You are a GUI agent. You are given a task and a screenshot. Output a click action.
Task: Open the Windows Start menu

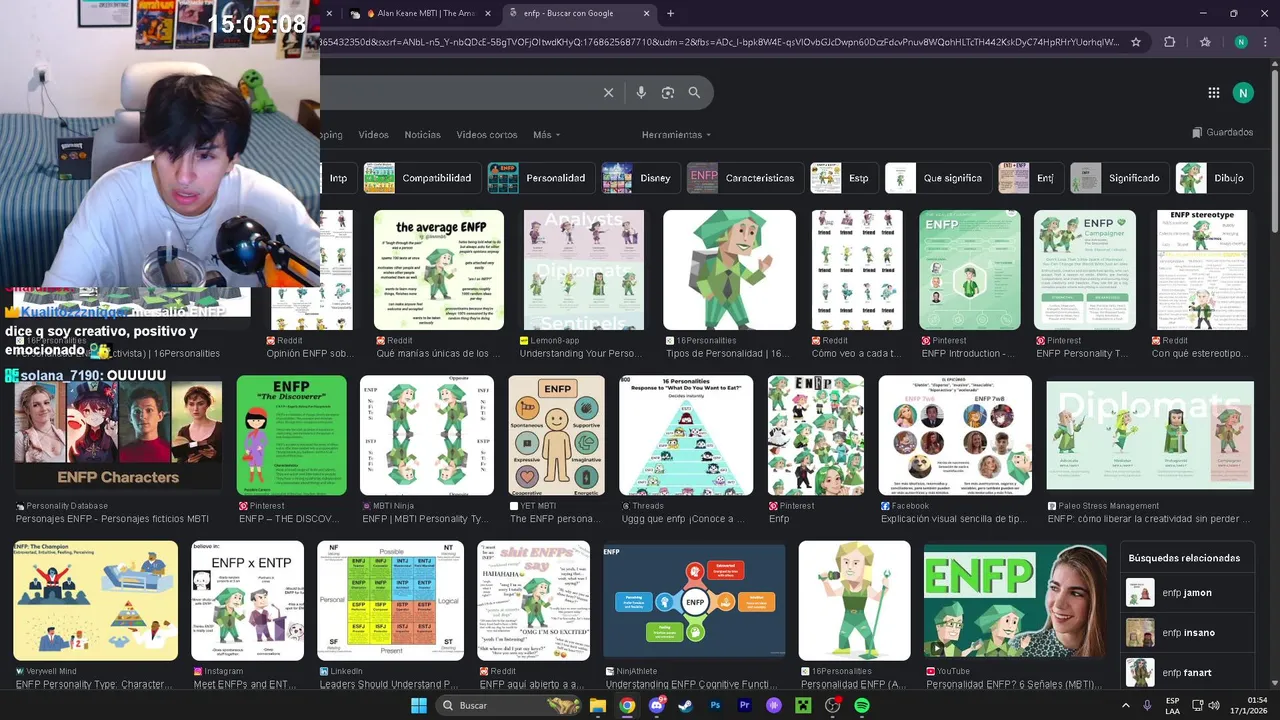click(419, 706)
